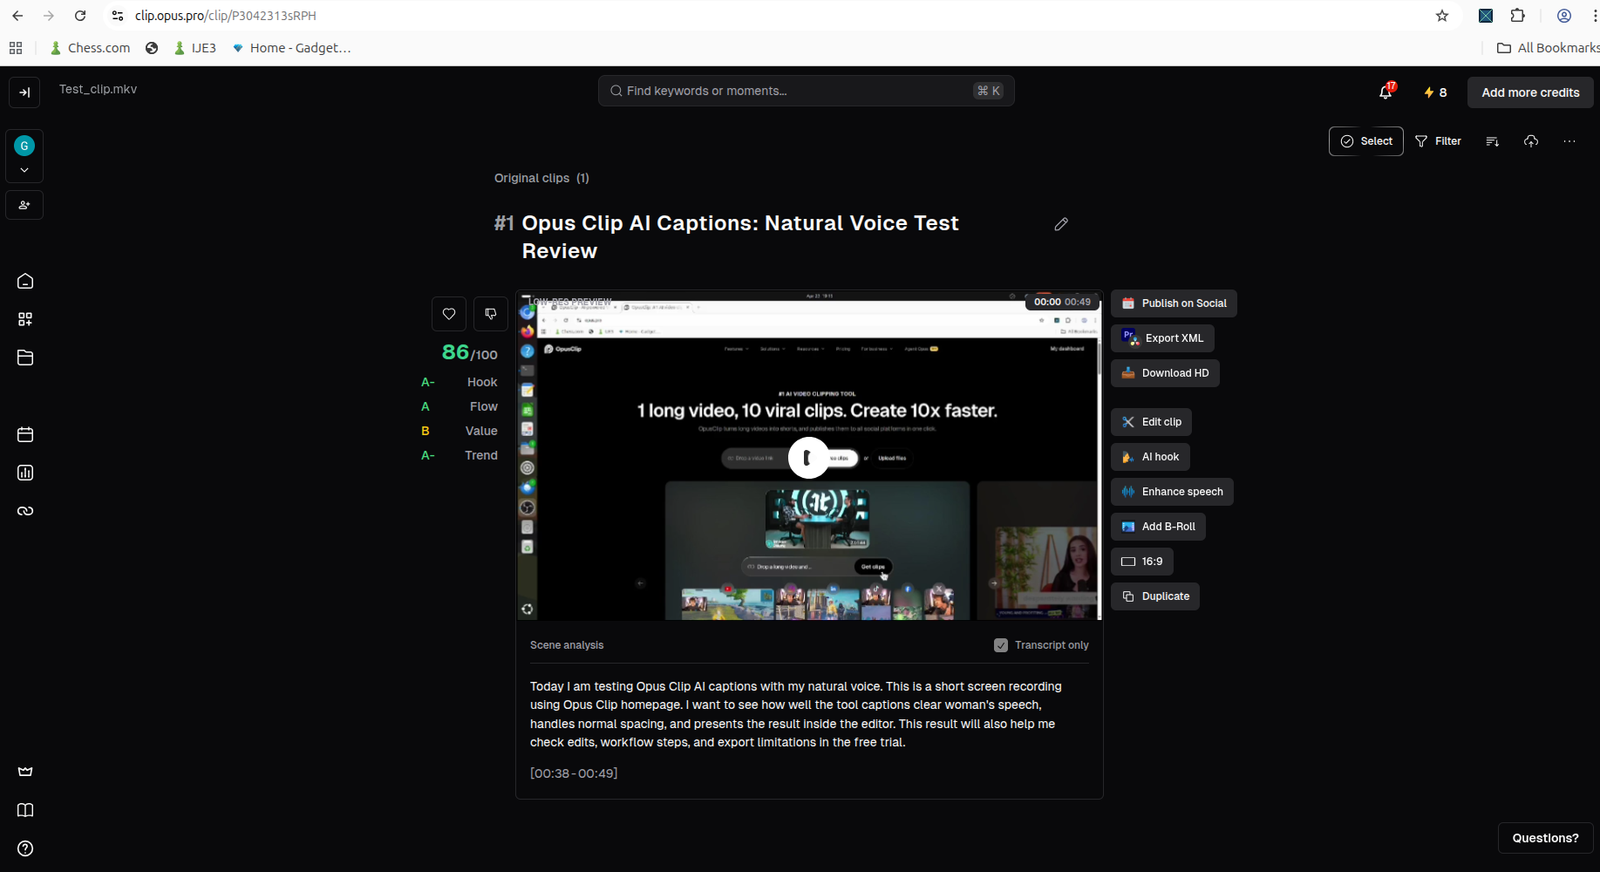This screenshot has width=1600, height=872.
Task: Open the Chess.com bookmark
Action: [90, 48]
